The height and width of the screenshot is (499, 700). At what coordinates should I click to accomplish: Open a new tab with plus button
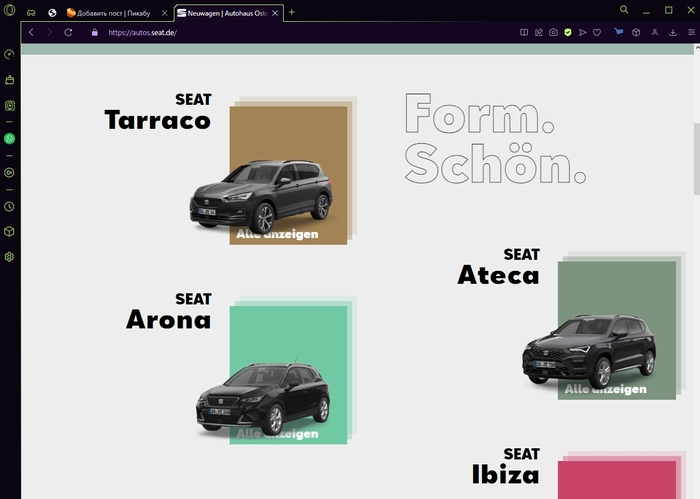click(292, 12)
